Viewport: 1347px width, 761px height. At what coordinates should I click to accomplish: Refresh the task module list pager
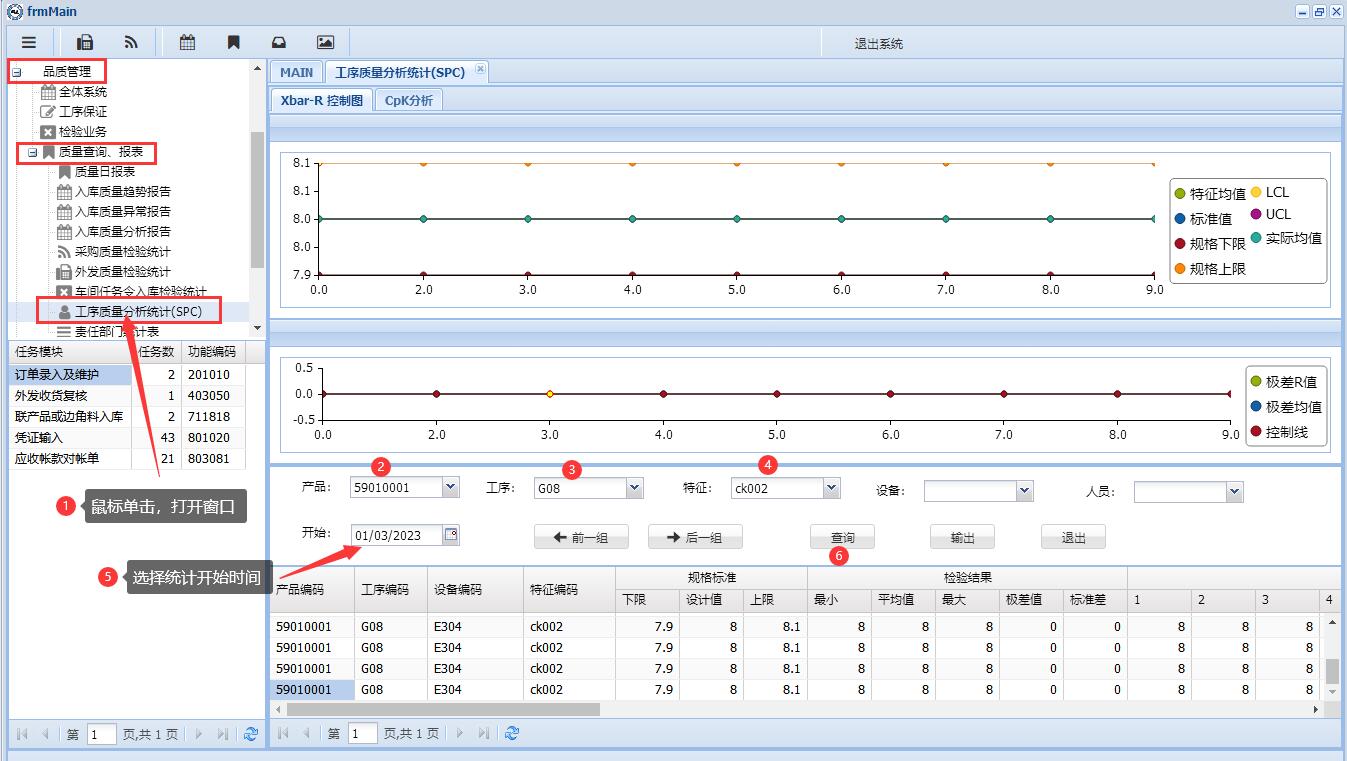tap(250, 734)
